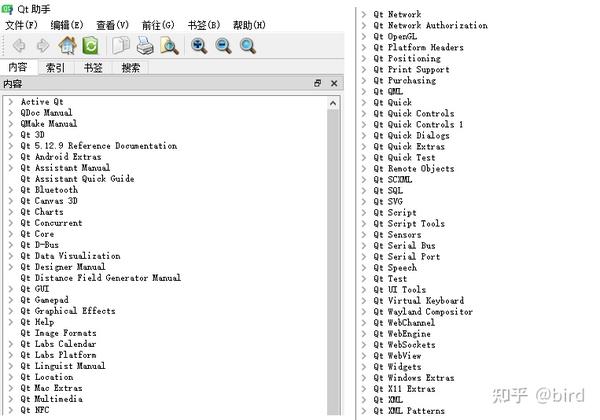Select Qt Concurrent entry
Viewport: 600px width, 420px height.
[51, 223]
